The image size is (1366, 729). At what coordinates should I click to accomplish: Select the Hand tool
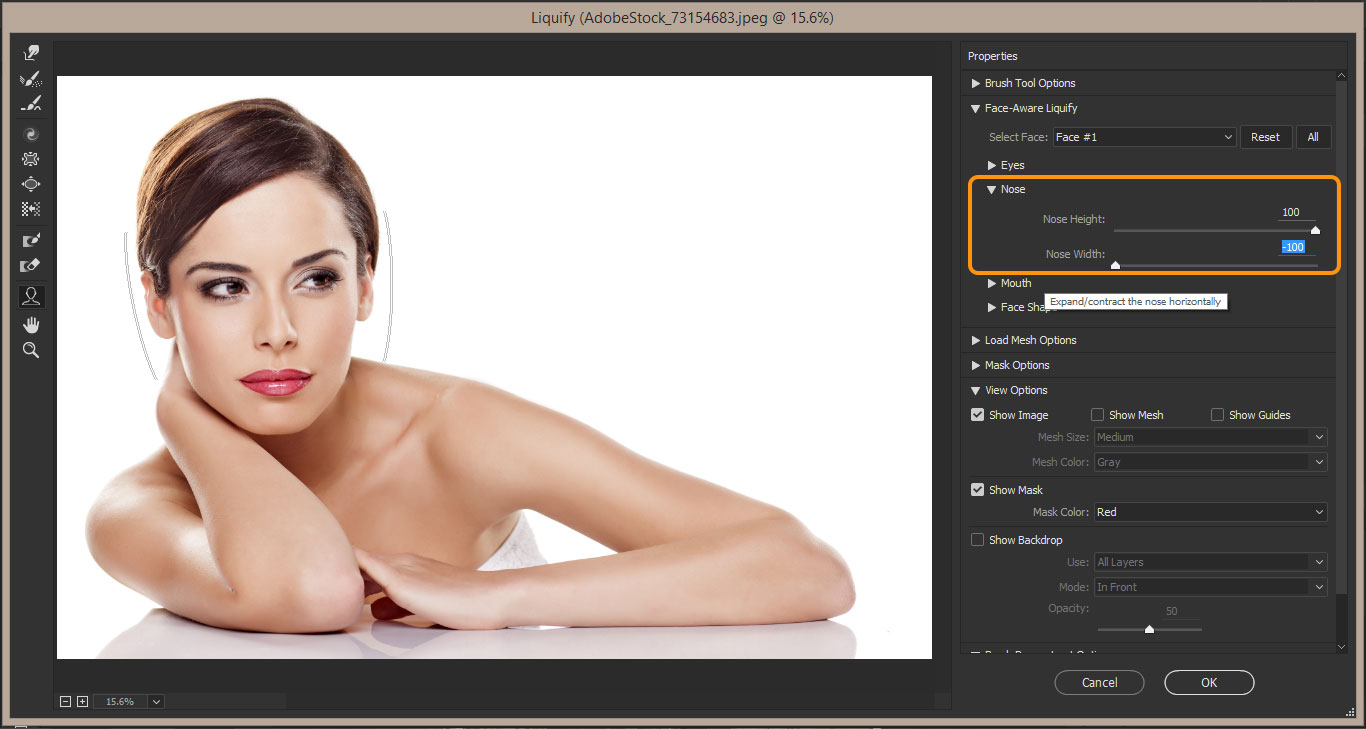tap(31, 324)
